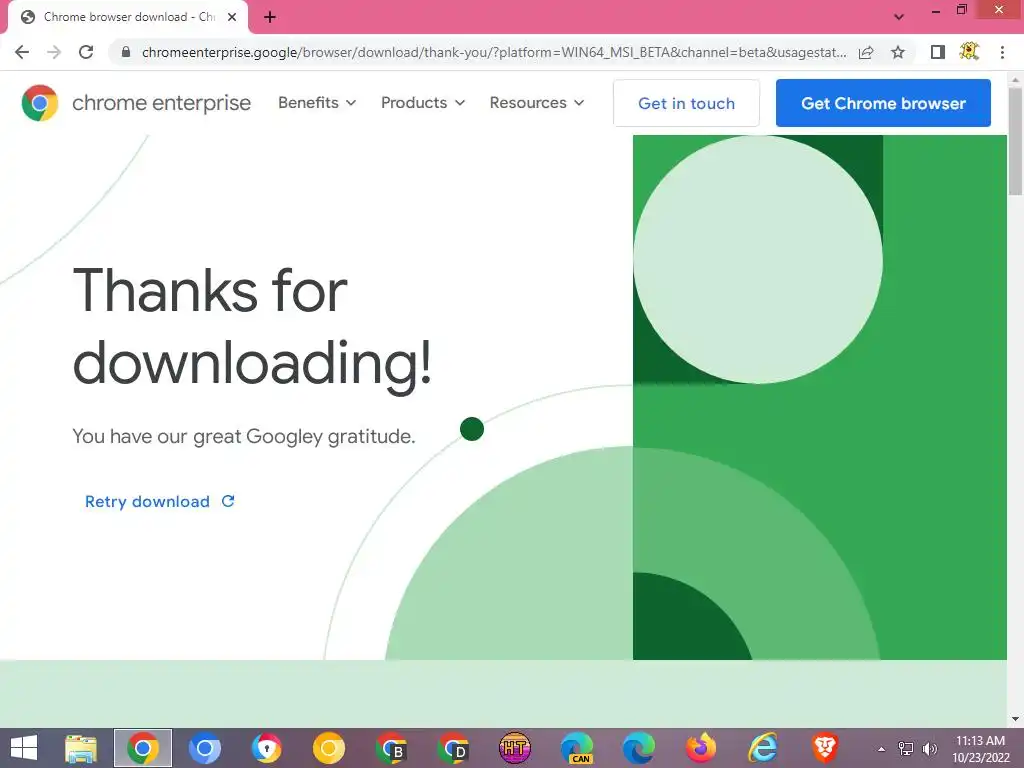Open the HT taskbar icon
1024x768 pixels.
click(x=515, y=748)
